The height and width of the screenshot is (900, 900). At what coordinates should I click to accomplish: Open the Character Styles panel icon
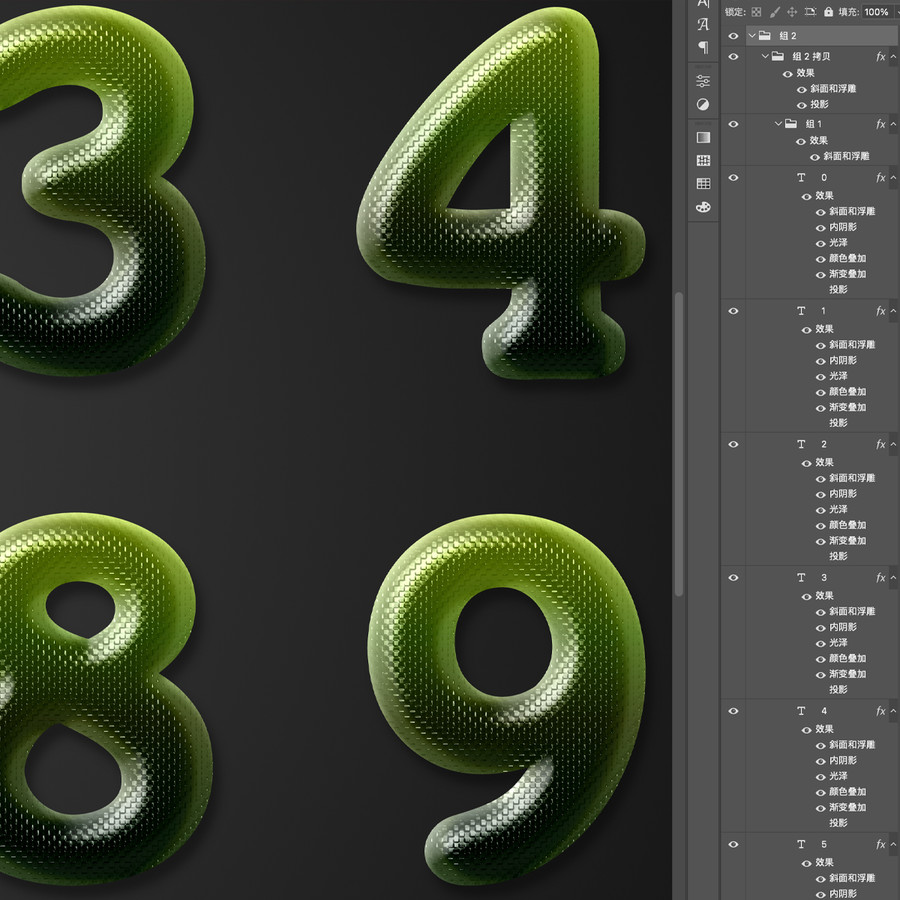point(703,25)
